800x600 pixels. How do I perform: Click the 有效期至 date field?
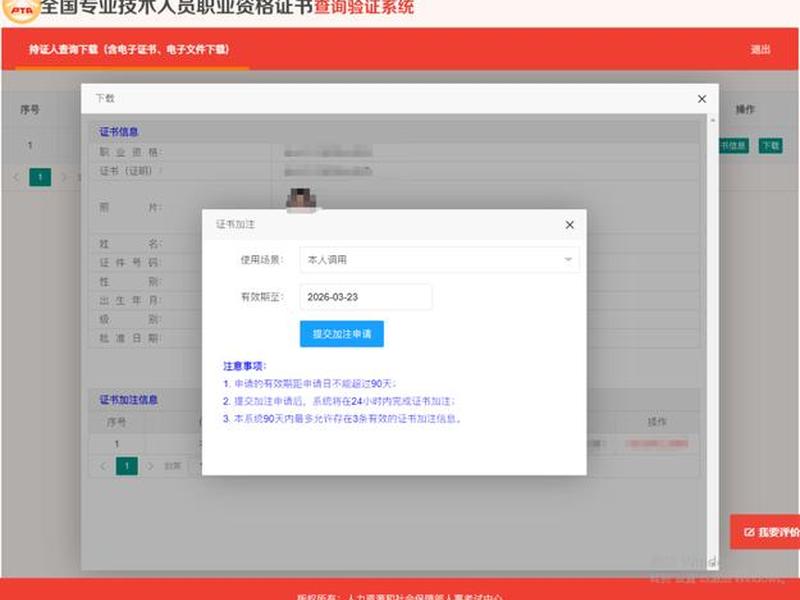coord(366,297)
